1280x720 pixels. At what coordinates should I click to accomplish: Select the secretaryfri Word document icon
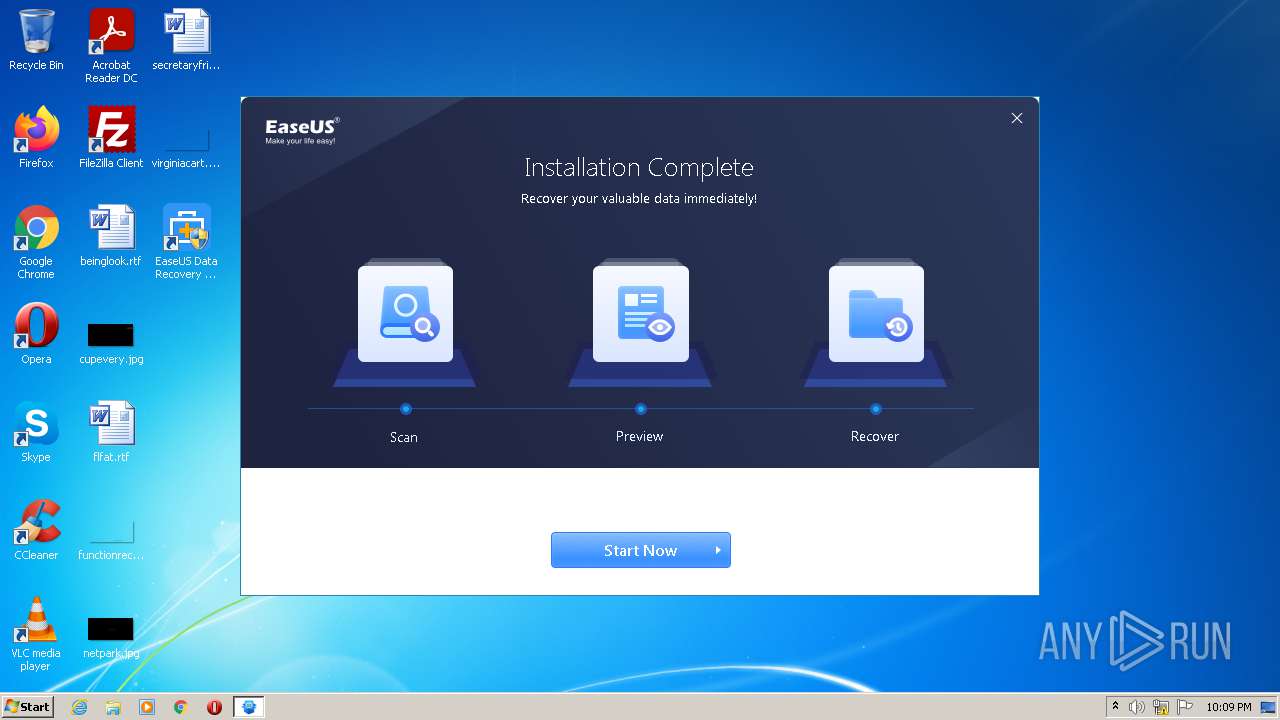[x=186, y=40]
